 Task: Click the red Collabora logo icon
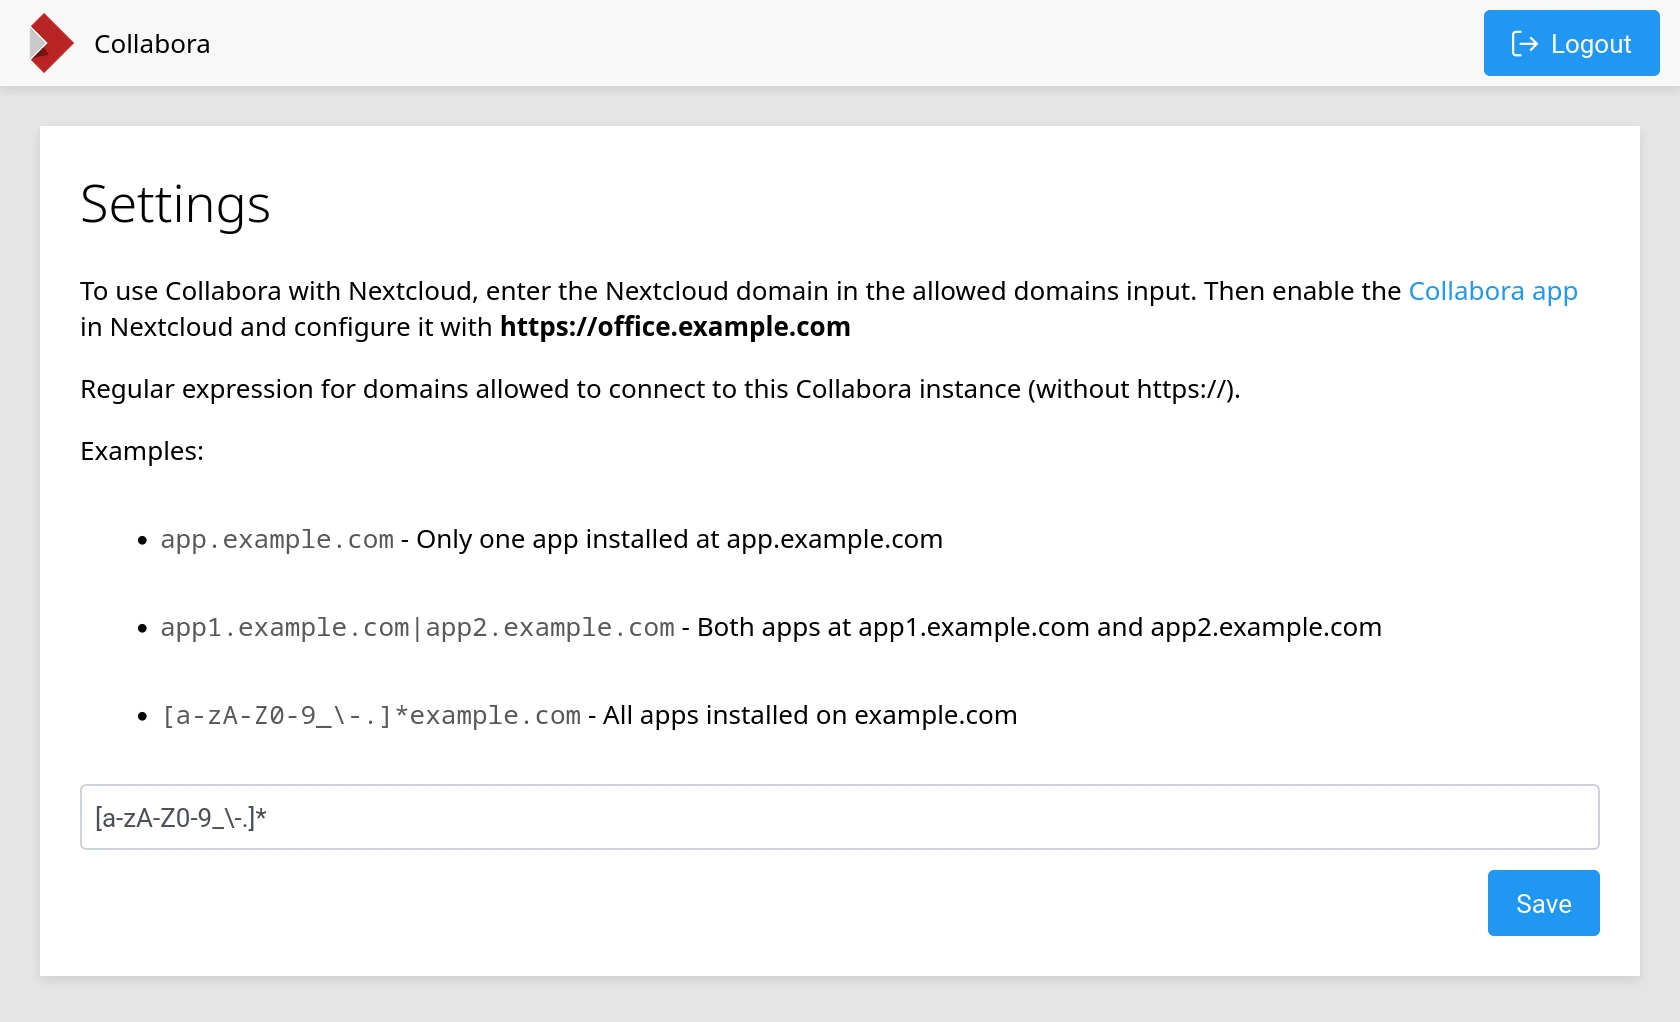(51, 43)
